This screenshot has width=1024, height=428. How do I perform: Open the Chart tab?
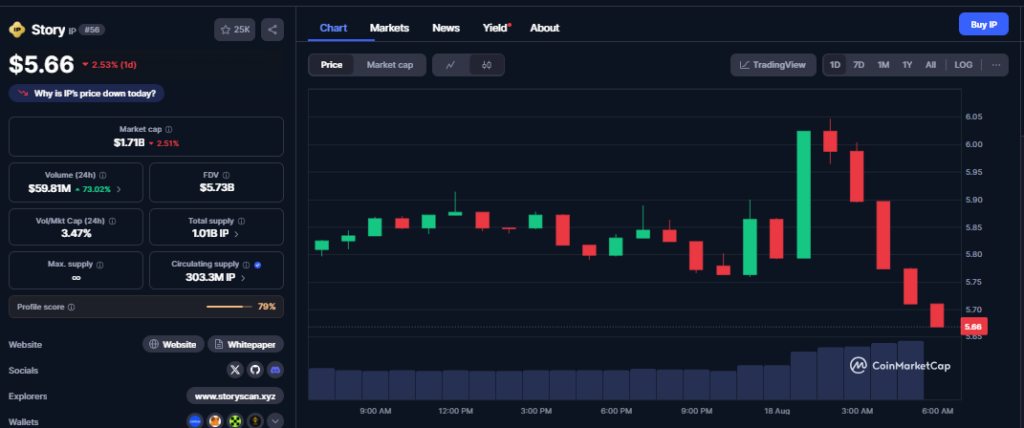coord(333,28)
